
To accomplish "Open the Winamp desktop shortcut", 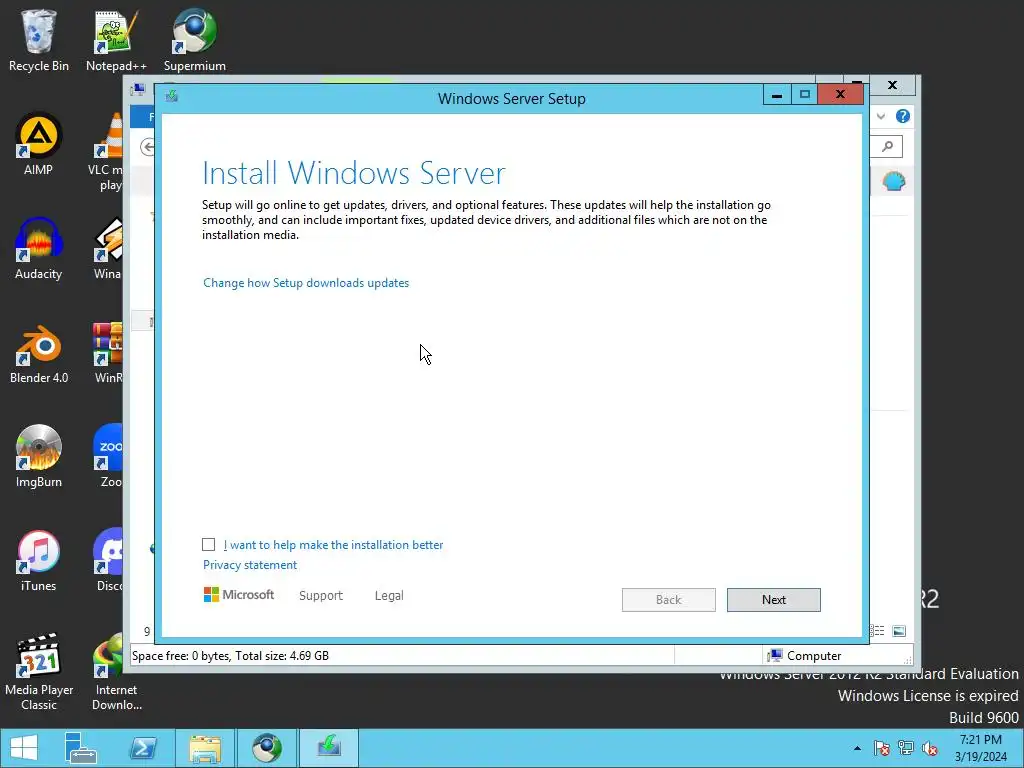I will pyautogui.click(x=108, y=248).
